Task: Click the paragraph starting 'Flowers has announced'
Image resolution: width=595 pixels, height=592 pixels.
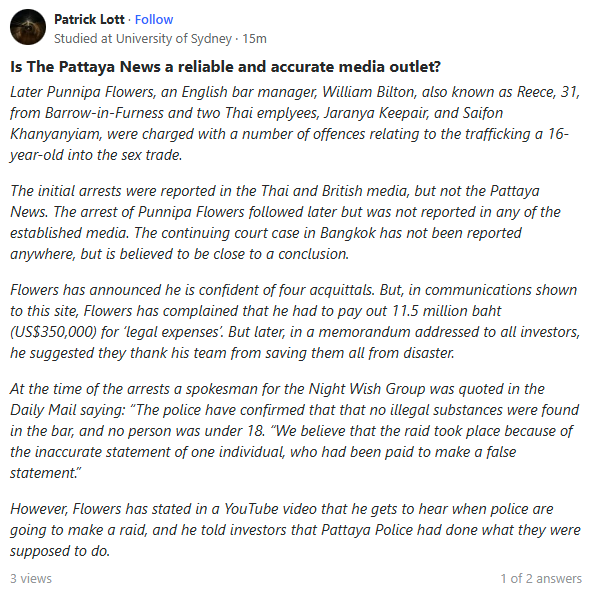Action: [x=295, y=321]
